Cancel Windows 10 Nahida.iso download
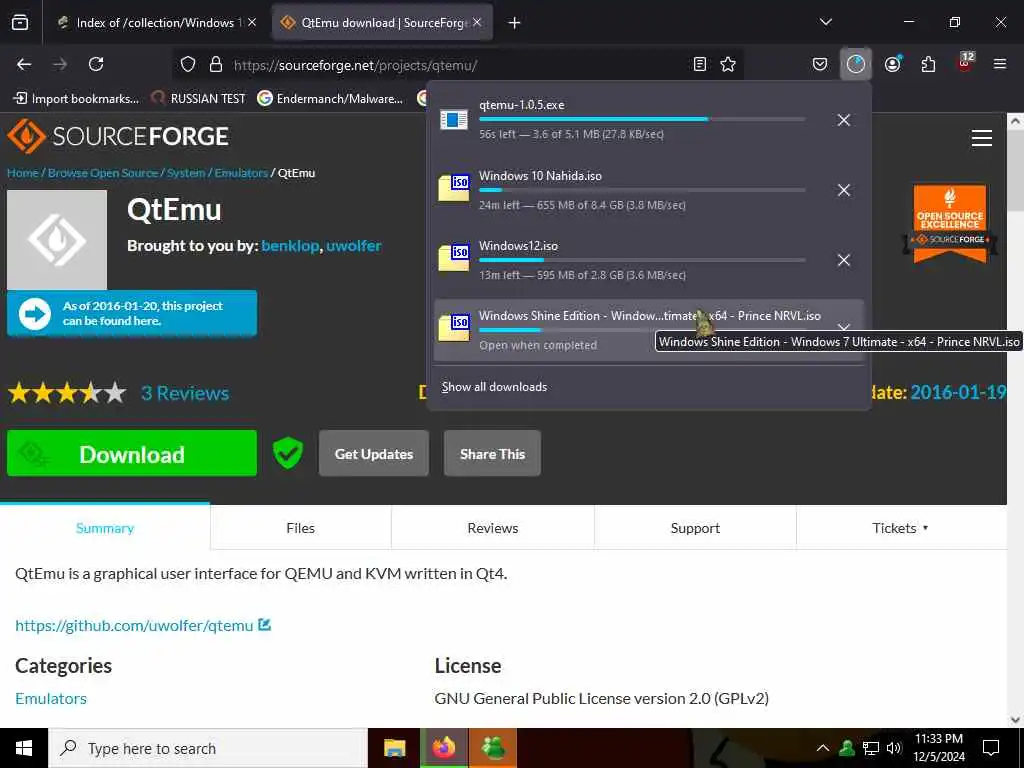 [x=844, y=190]
